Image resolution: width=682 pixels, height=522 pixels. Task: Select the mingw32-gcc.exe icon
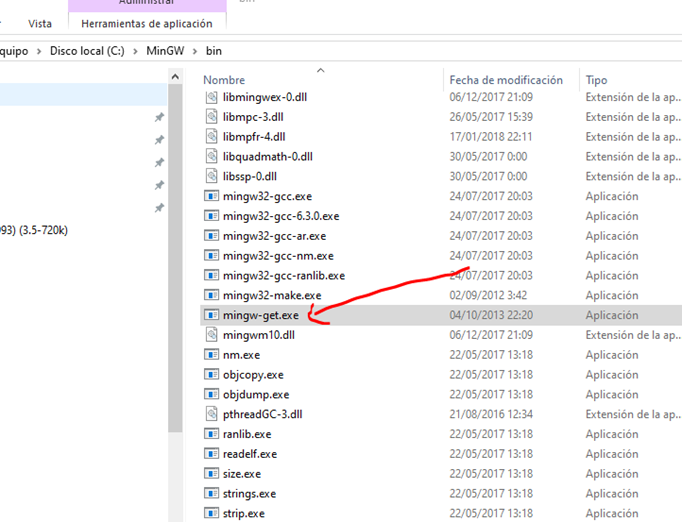pos(211,196)
